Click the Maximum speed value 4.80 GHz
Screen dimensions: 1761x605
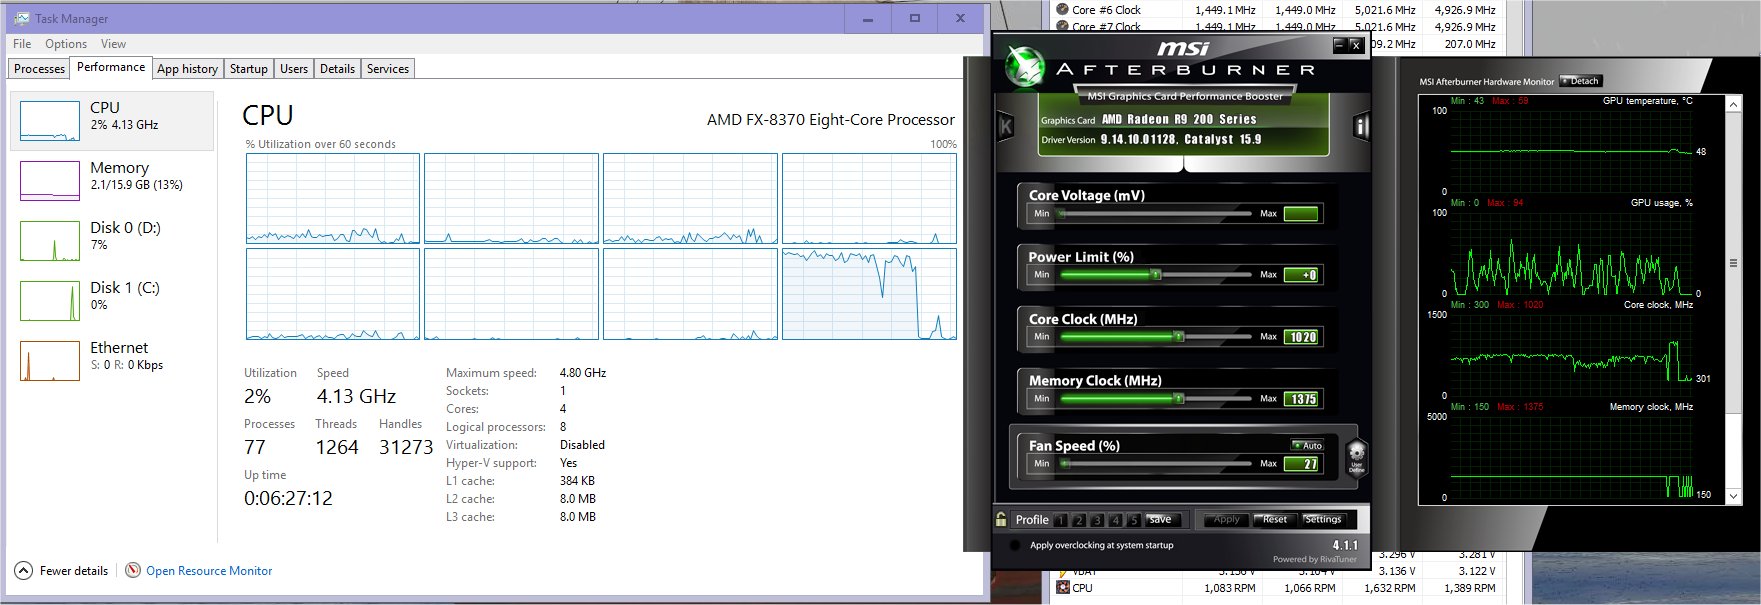[583, 373]
